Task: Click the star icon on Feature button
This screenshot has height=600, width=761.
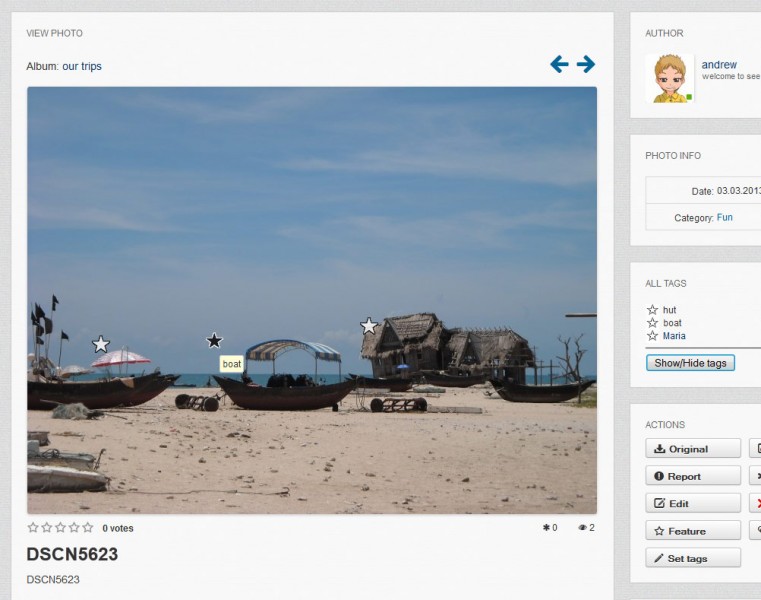Action: 659,531
